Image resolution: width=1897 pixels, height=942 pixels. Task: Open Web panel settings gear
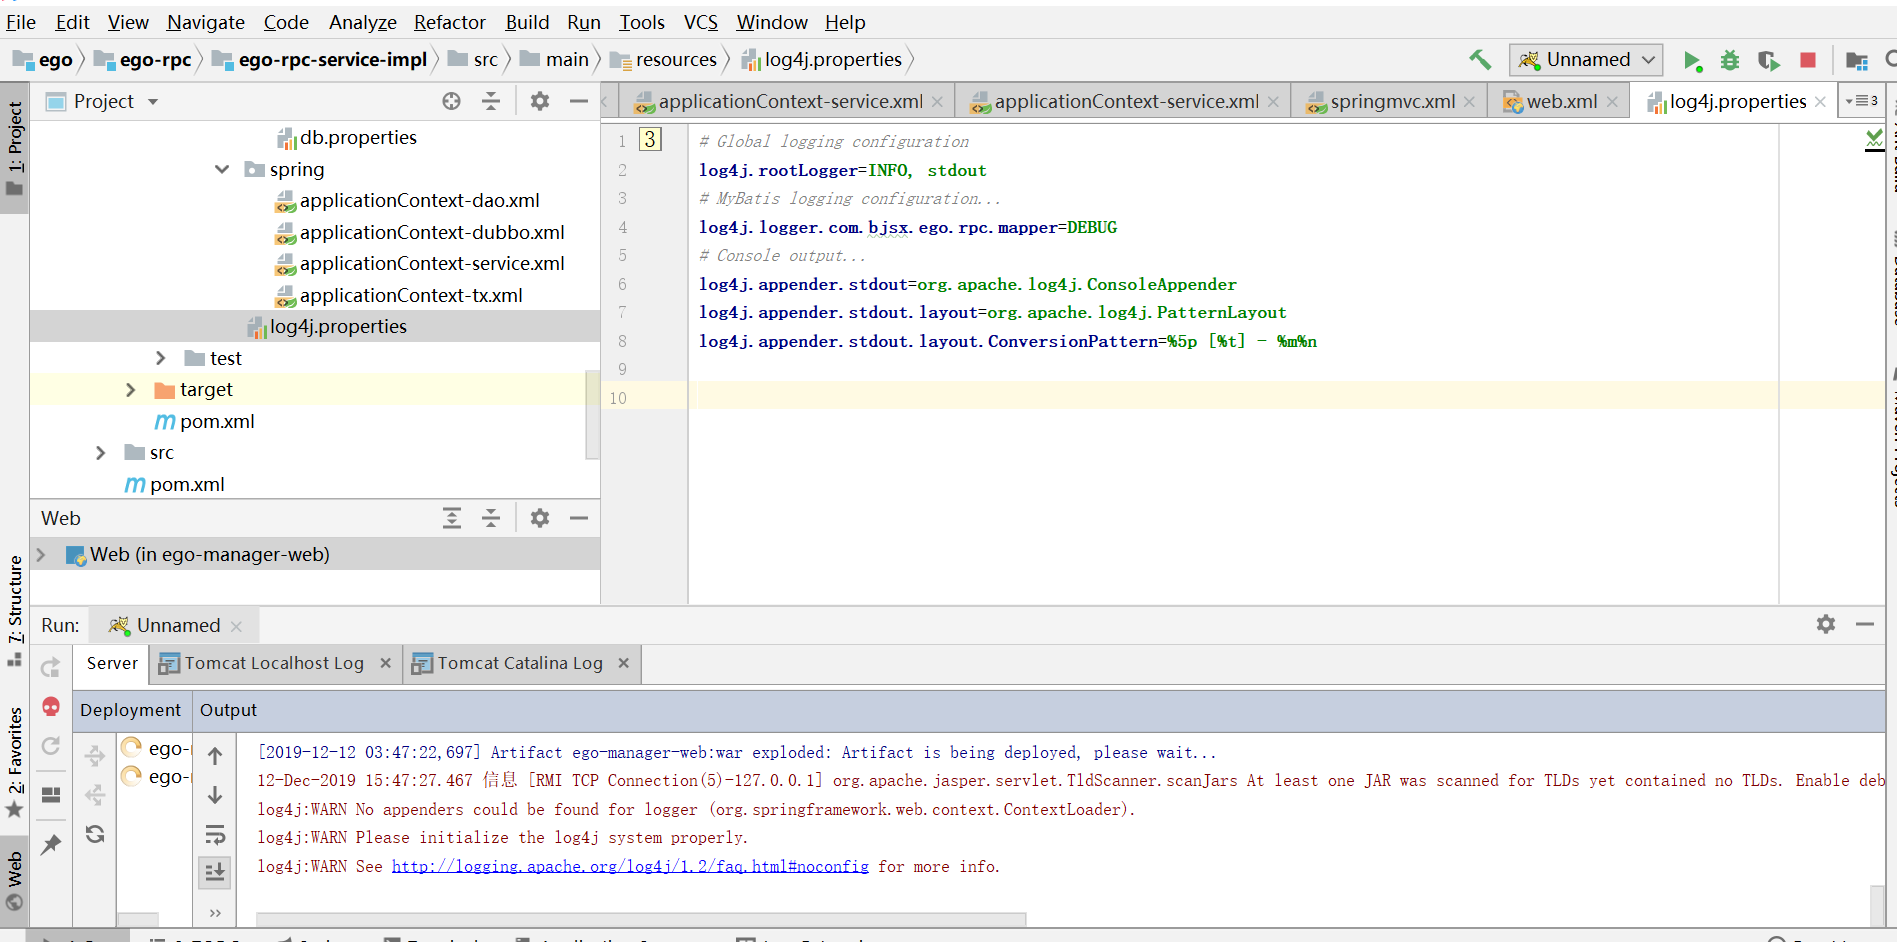coord(540,518)
